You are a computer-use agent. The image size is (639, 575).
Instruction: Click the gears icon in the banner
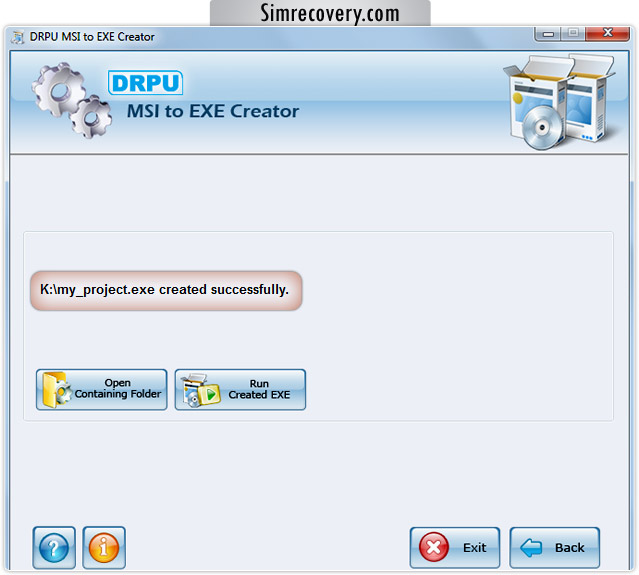[x=72, y=100]
